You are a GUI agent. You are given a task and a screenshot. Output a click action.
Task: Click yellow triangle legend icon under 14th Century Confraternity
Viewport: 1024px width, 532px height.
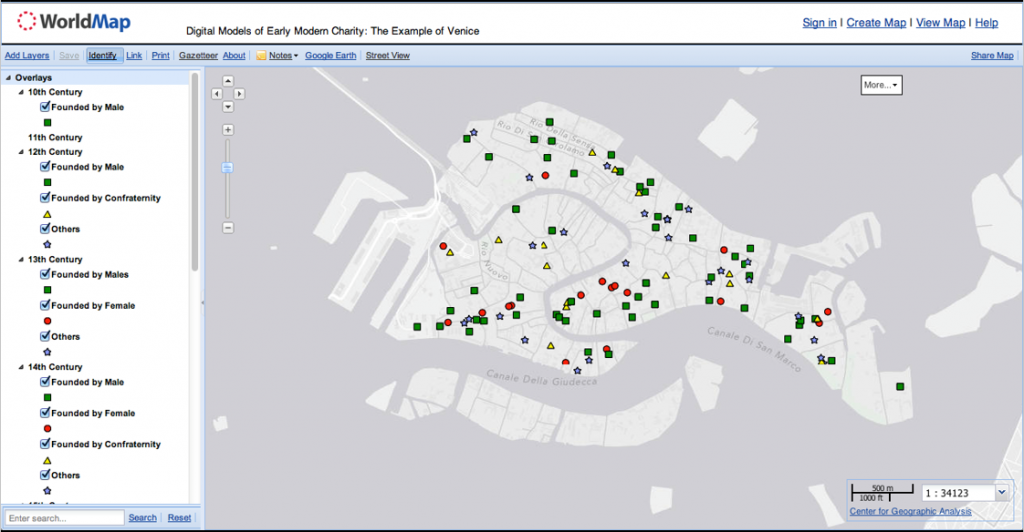tap(47, 460)
